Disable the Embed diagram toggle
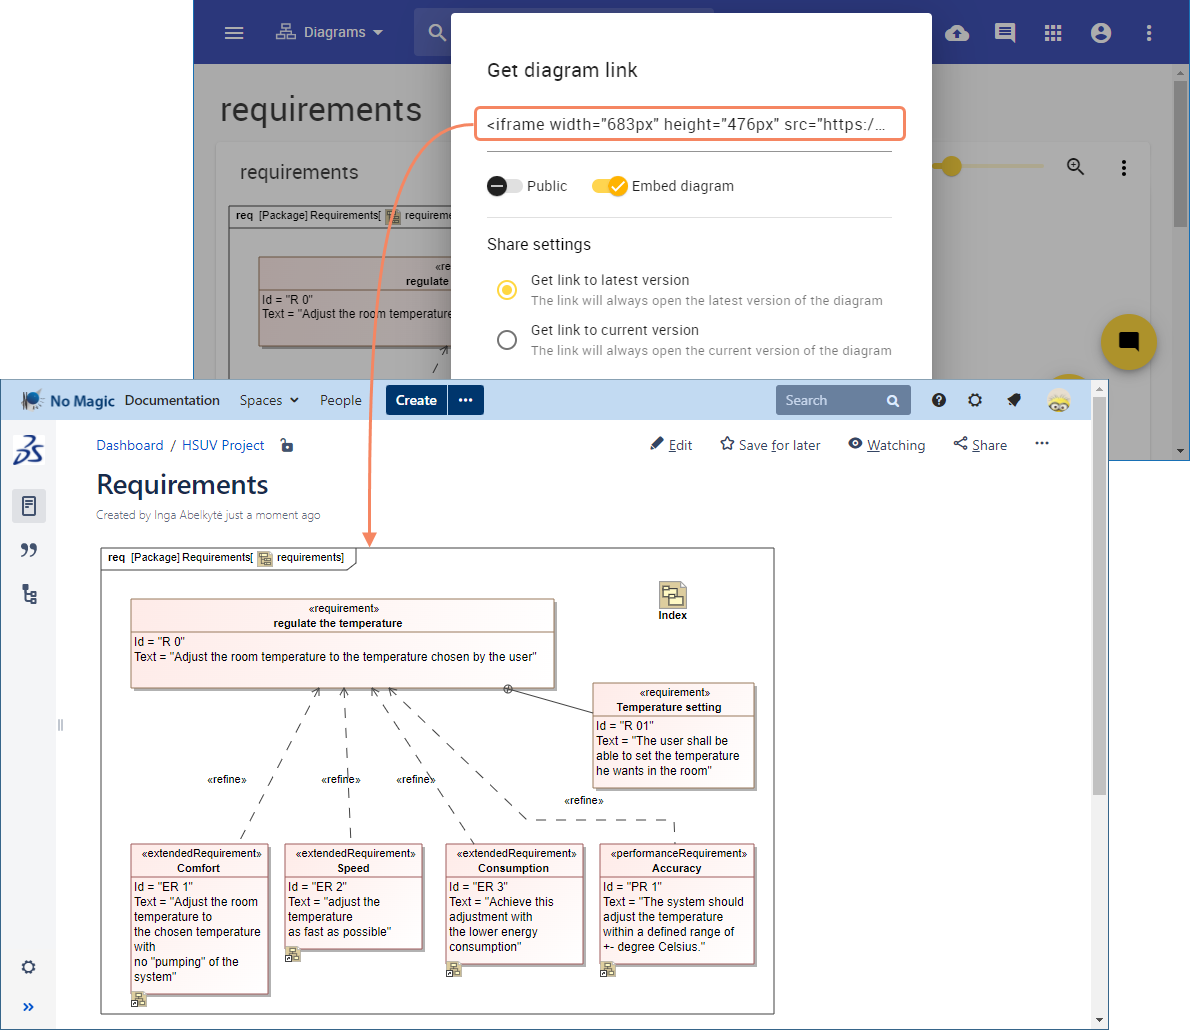1190x1030 pixels. coord(610,185)
